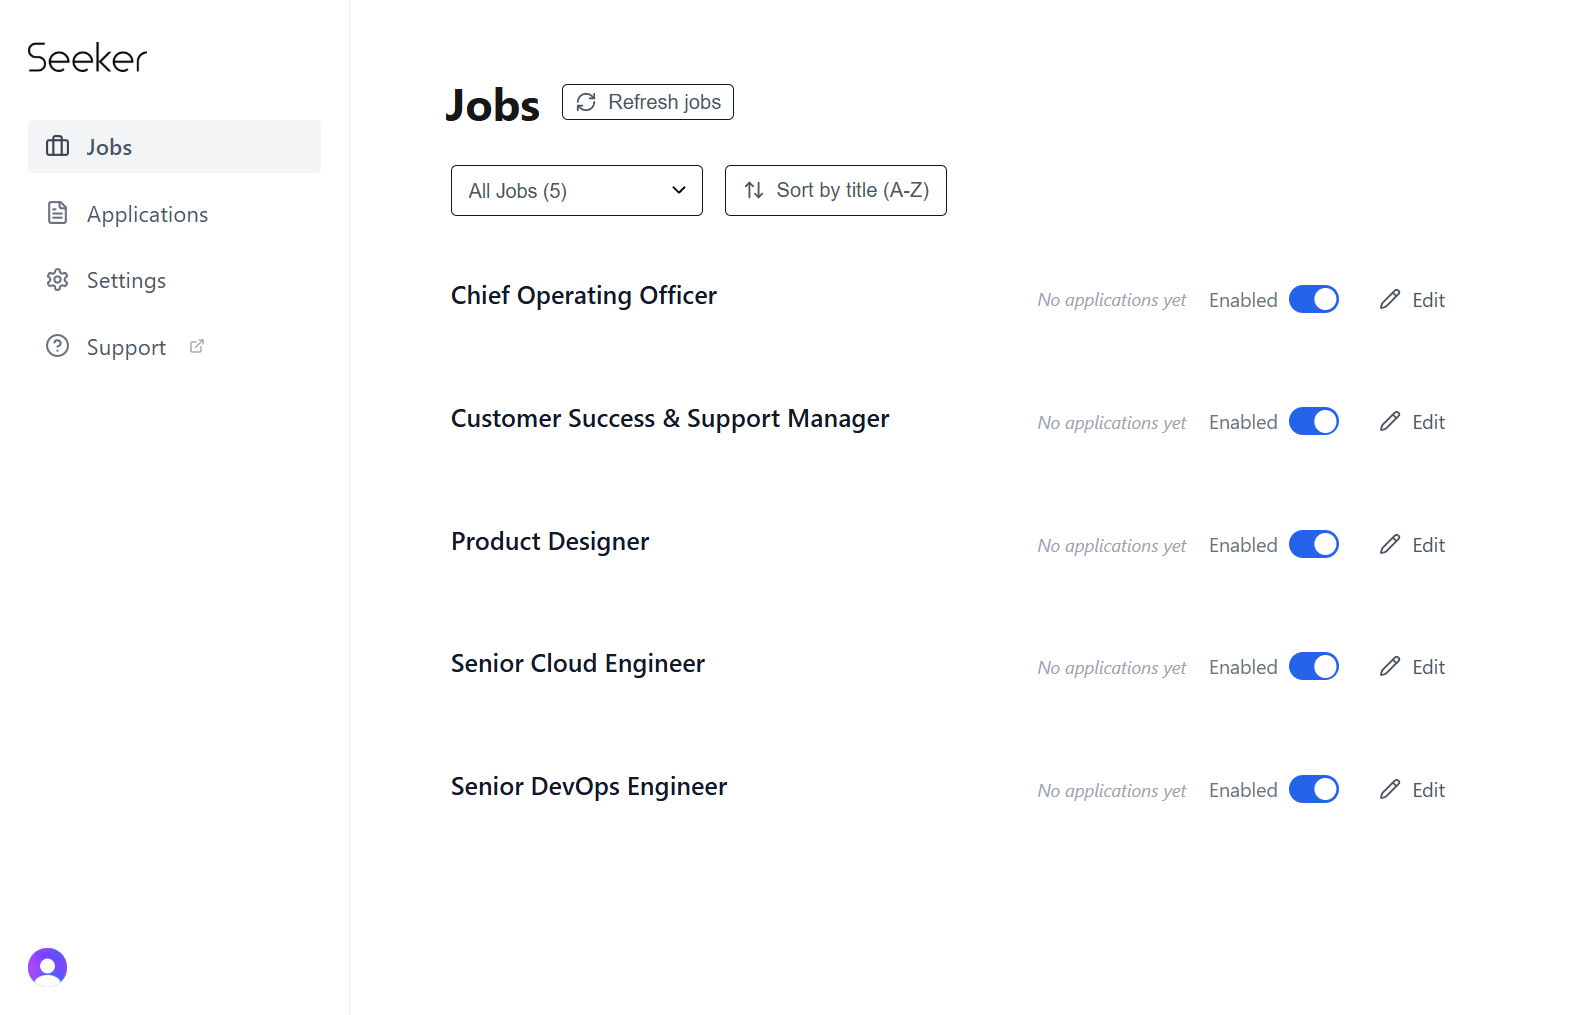The width and height of the screenshot is (1585, 1015).
Task: Toggle off Customer Success & Support Manager
Action: (1314, 421)
